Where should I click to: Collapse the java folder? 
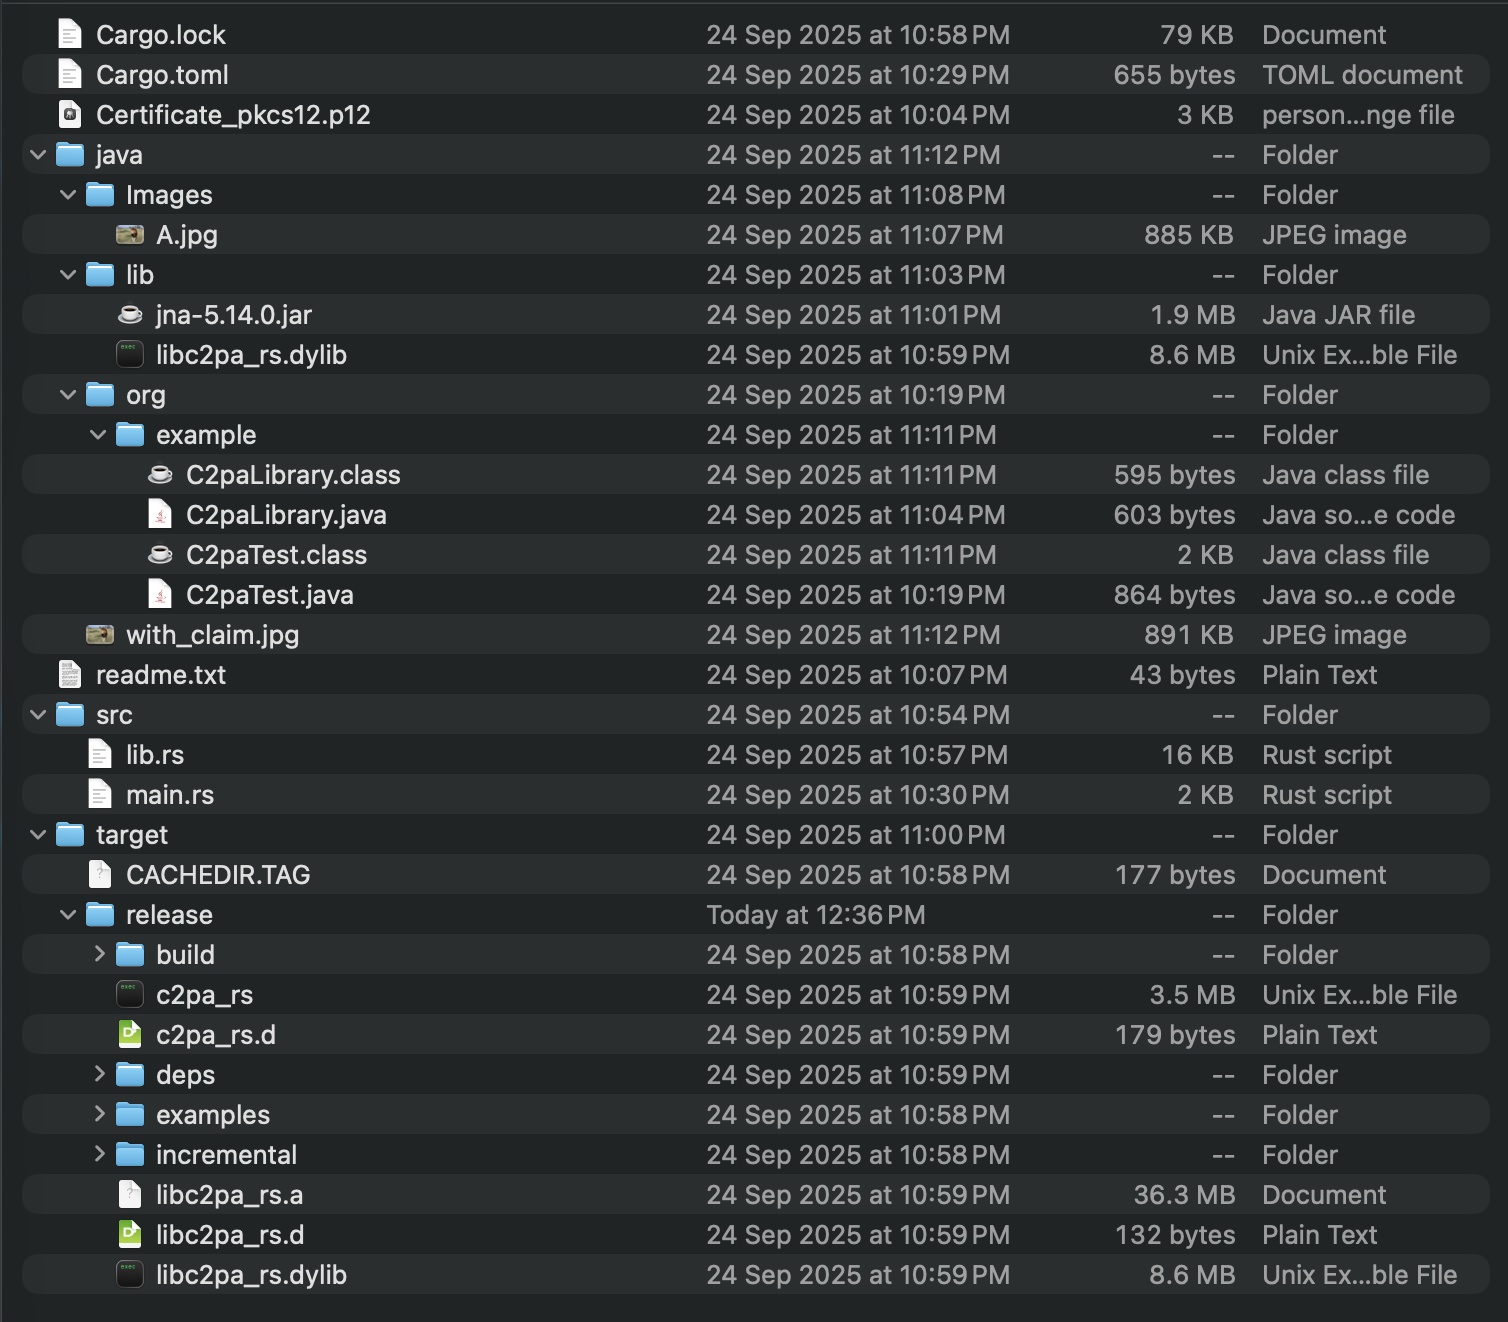point(38,155)
